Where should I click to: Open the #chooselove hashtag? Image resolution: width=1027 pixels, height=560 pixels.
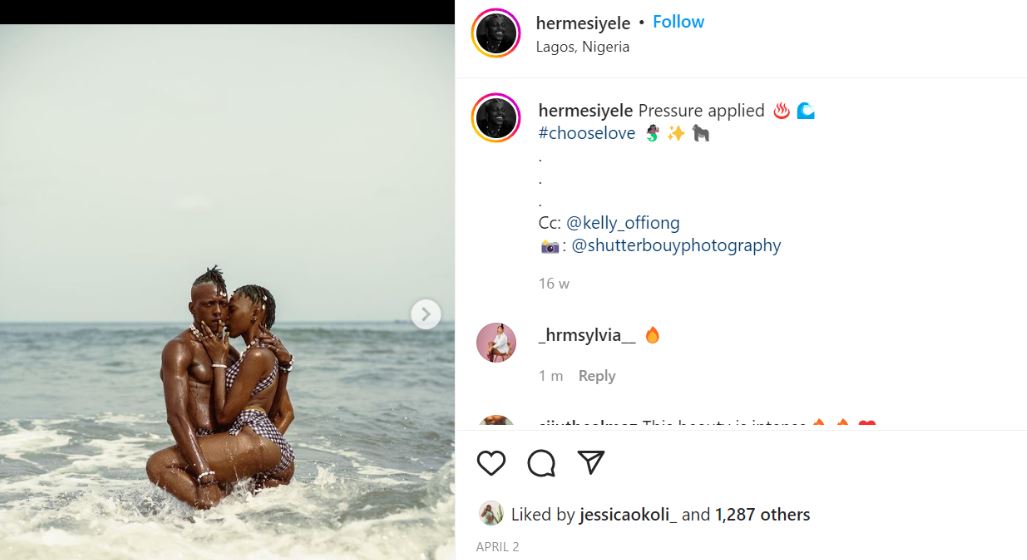pyautogui.click(x=586, y=133)
